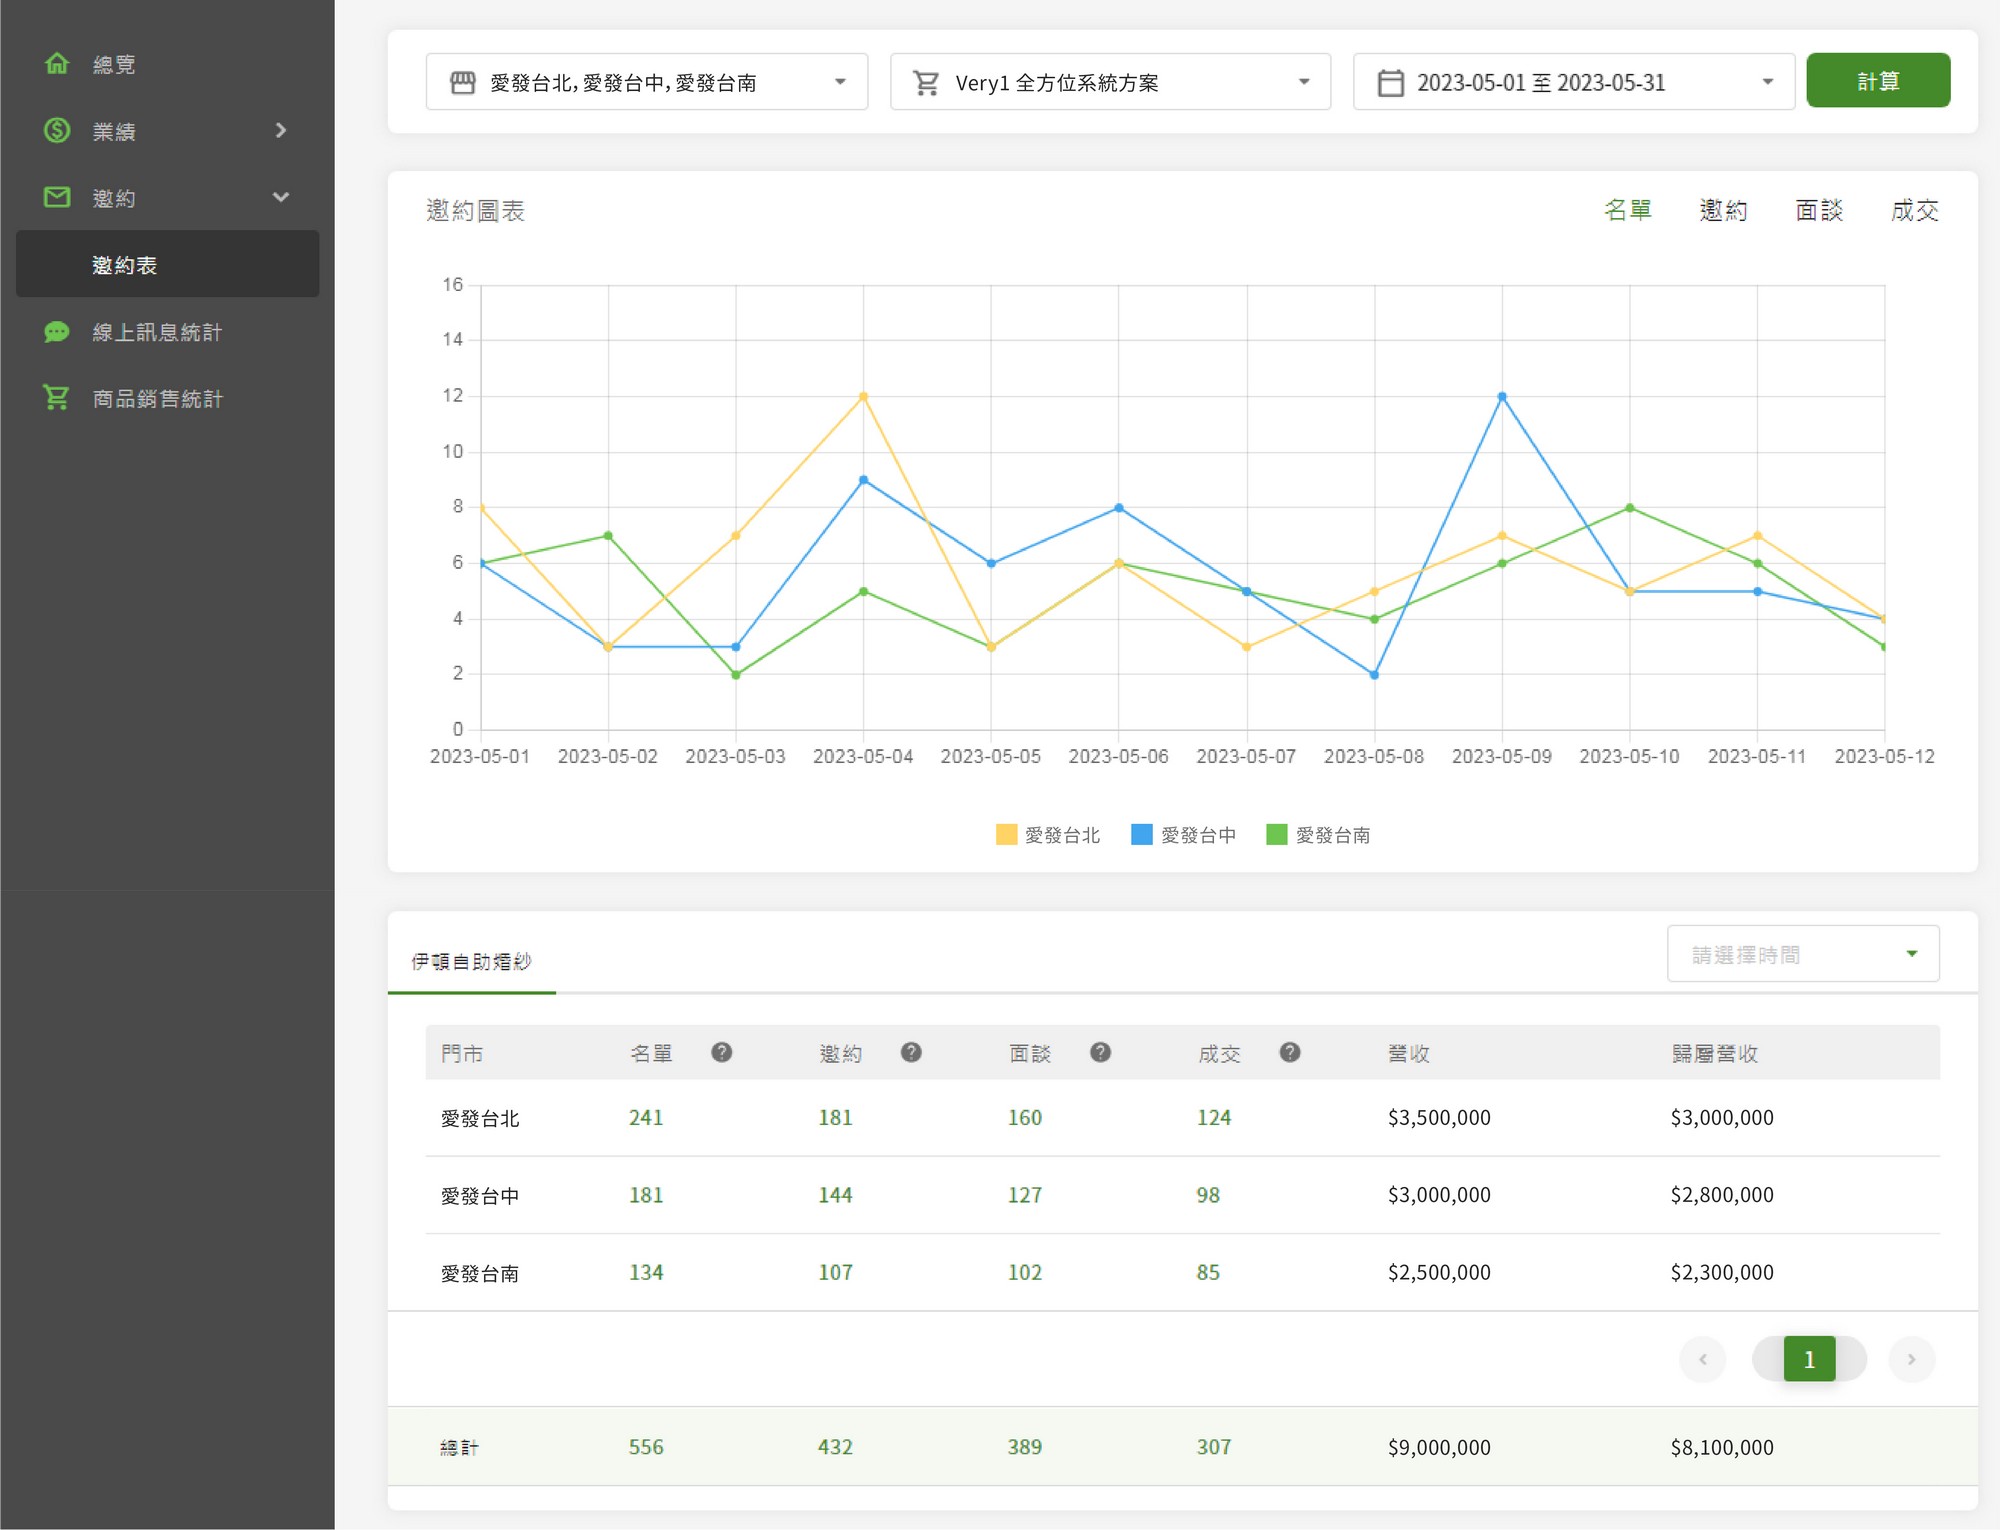The width and height of the screenshot is (2000, 1530).
Task: Click the 愛發台中 row name
Action: point(480,1195)
